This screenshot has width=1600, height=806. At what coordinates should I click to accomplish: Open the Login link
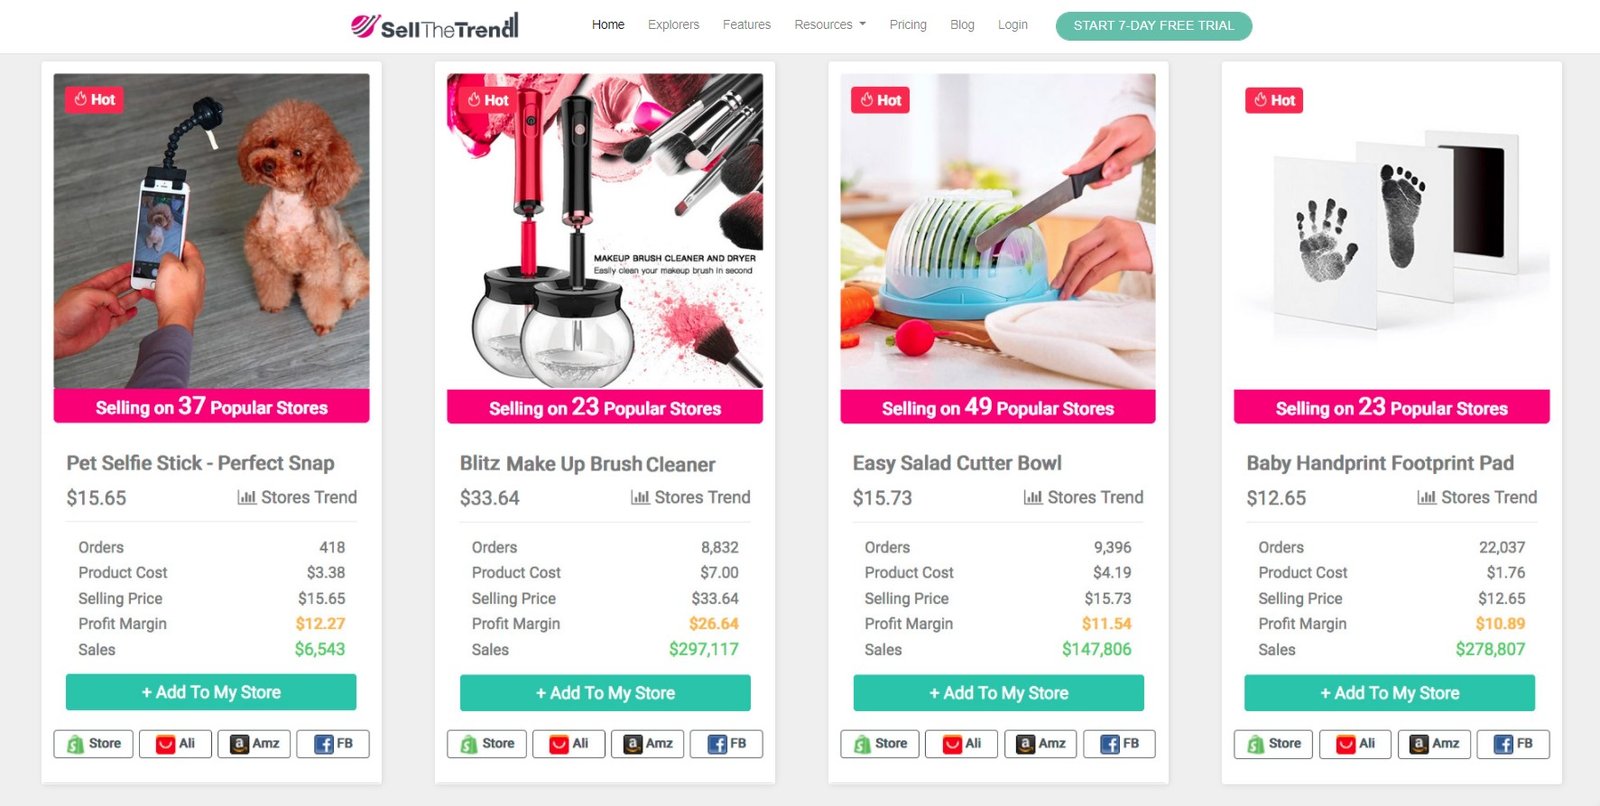1013,25
